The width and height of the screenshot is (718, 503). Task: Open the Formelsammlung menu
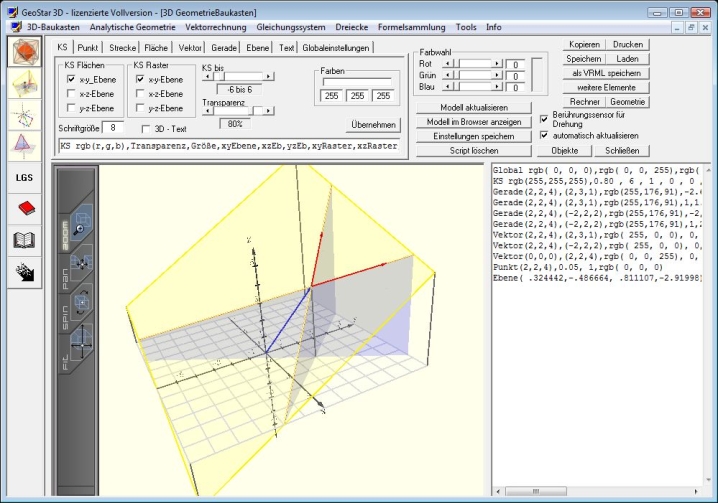pos(412,27)
